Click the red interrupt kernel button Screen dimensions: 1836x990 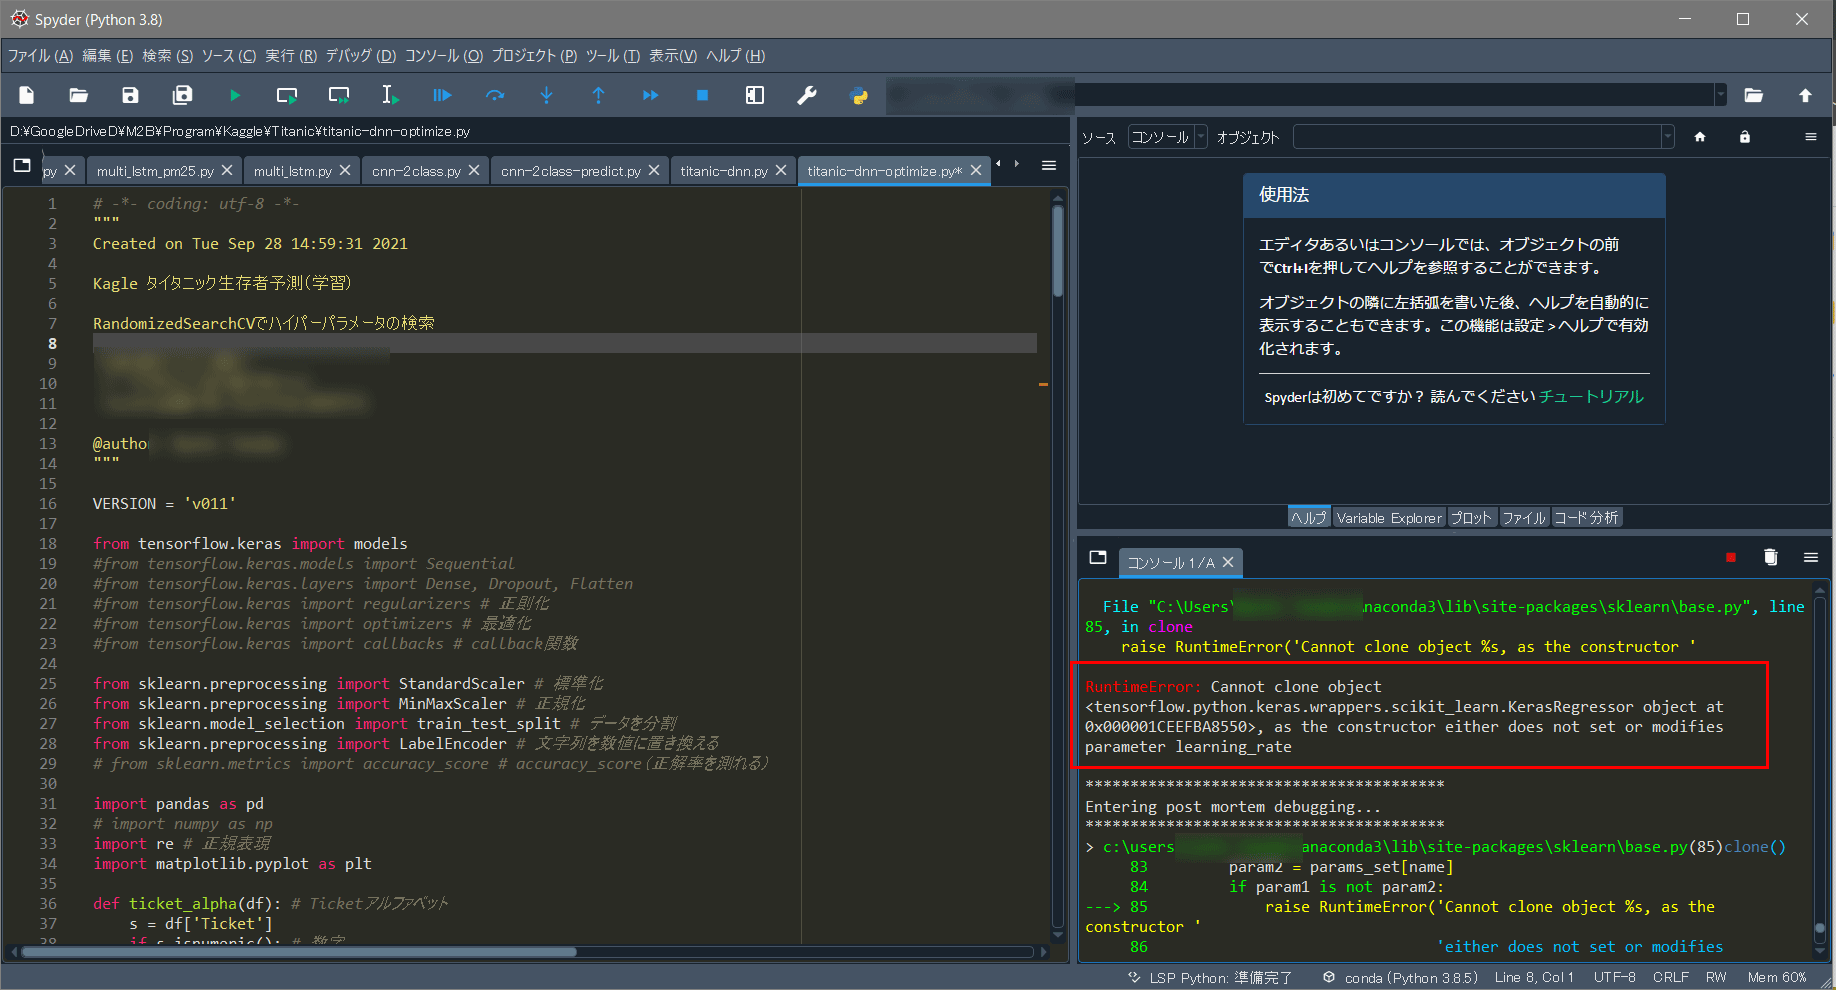tap(1730, 558)
